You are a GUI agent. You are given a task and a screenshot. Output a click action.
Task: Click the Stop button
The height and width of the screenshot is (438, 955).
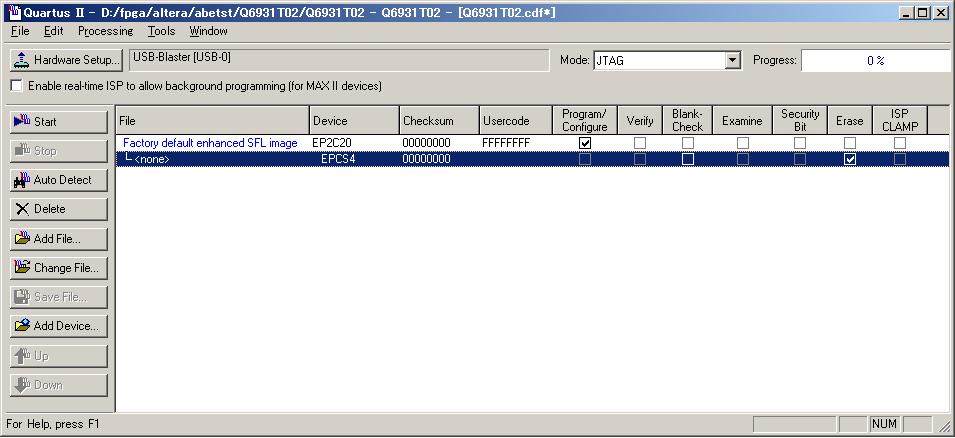pyautogui.click(x=58, y=151)
